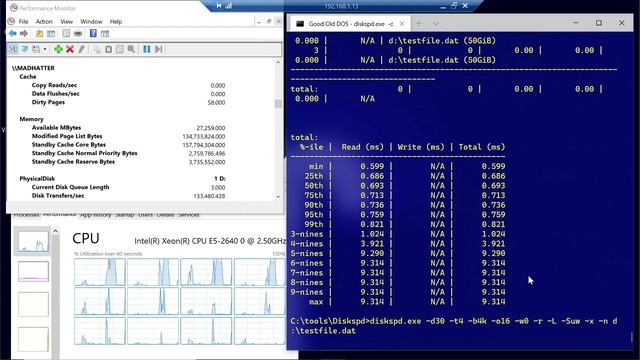Switch to Task Manager App history tab
The height and width of the screenshot is (360, 640).
tap(96, 215)
